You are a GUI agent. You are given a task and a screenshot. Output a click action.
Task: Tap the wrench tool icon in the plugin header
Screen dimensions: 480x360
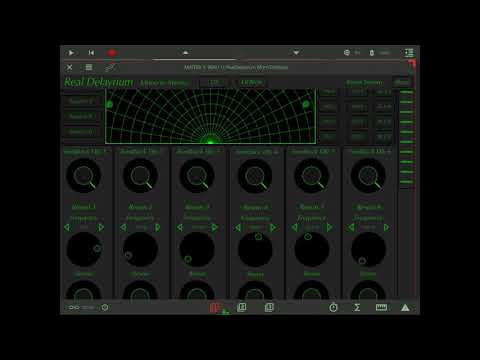[110, 67]
